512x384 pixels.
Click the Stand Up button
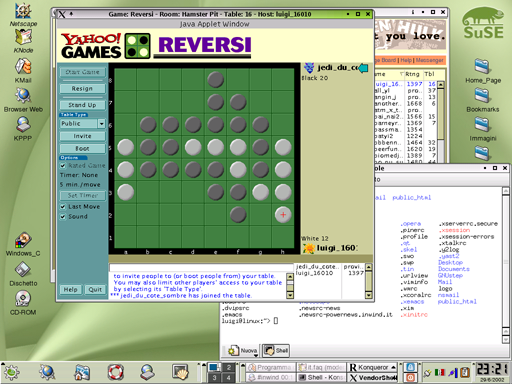point(82,105)
